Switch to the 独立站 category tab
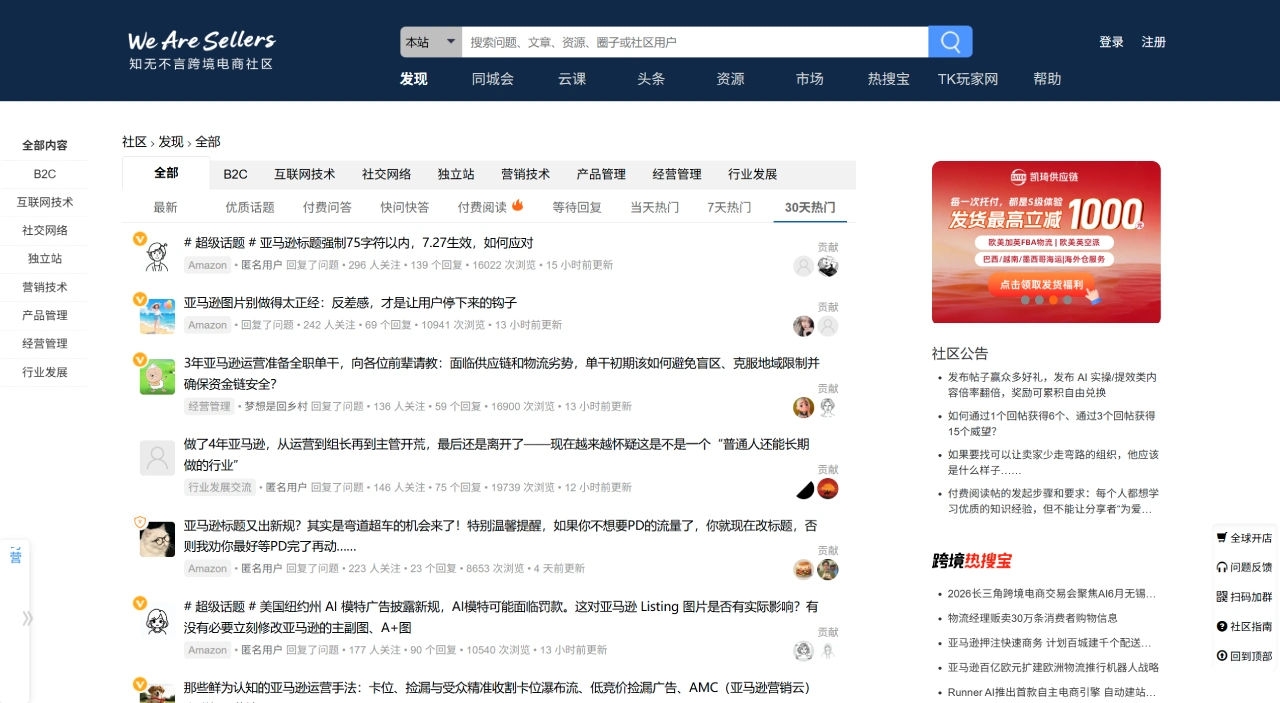Image resolution: width=1280 pixels, height=703 pixels. [x=456, y=174]
